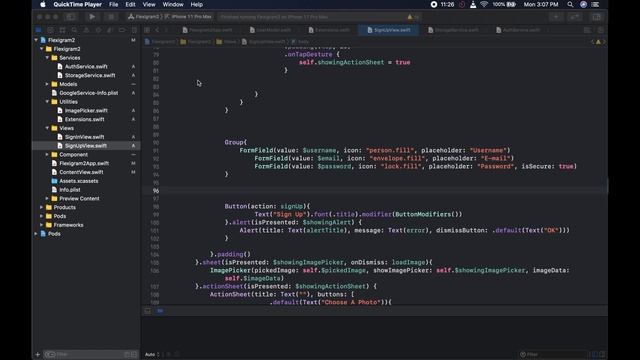Add editor split button at top right
This screenshot has width=640, height=360.
coord(600,30)
